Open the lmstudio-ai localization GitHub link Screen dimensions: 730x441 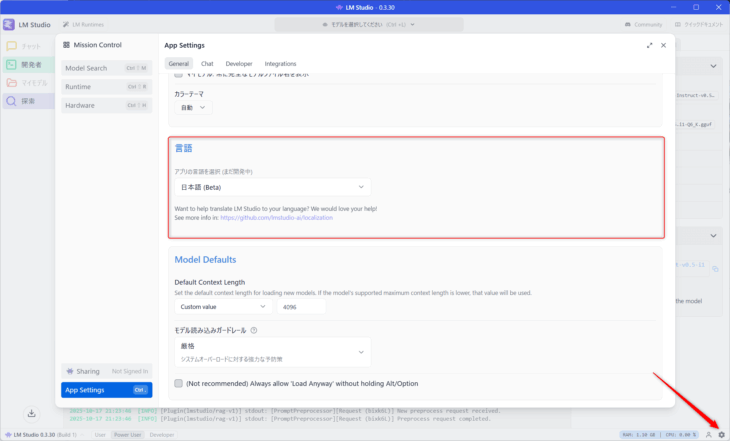276,217
